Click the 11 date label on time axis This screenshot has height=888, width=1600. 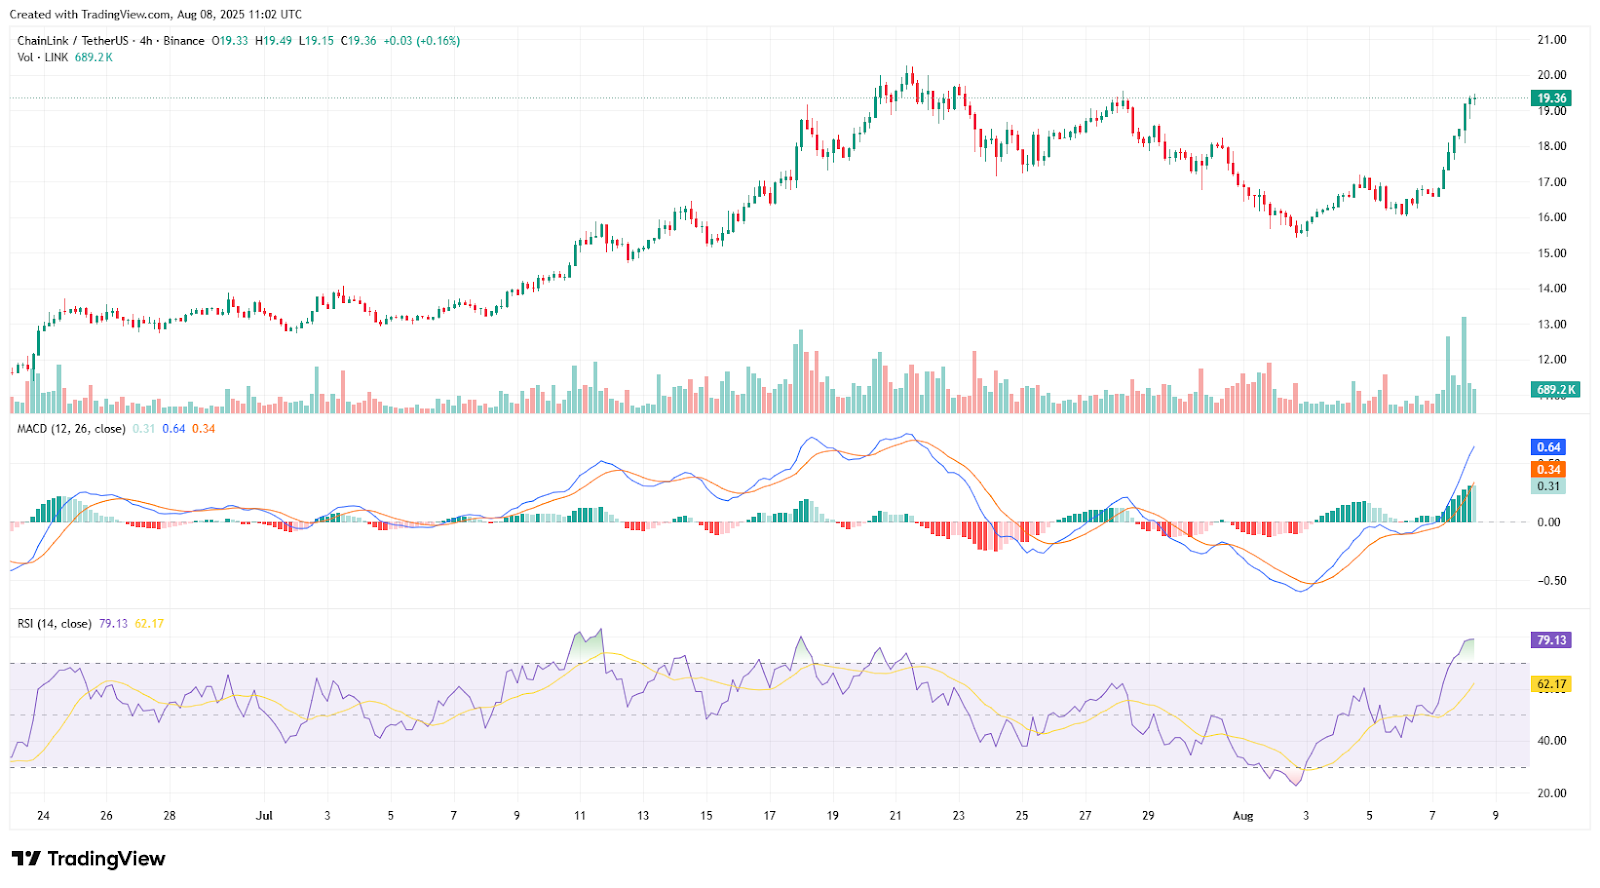[x=580, y=816]
